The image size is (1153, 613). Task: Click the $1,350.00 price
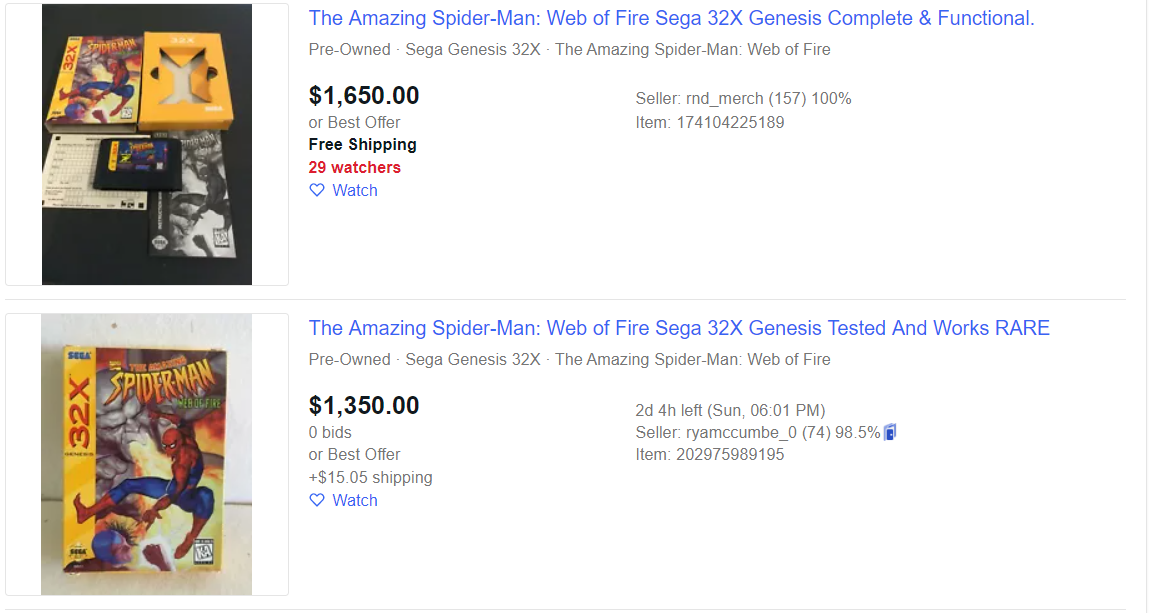[x=364, y=406]
